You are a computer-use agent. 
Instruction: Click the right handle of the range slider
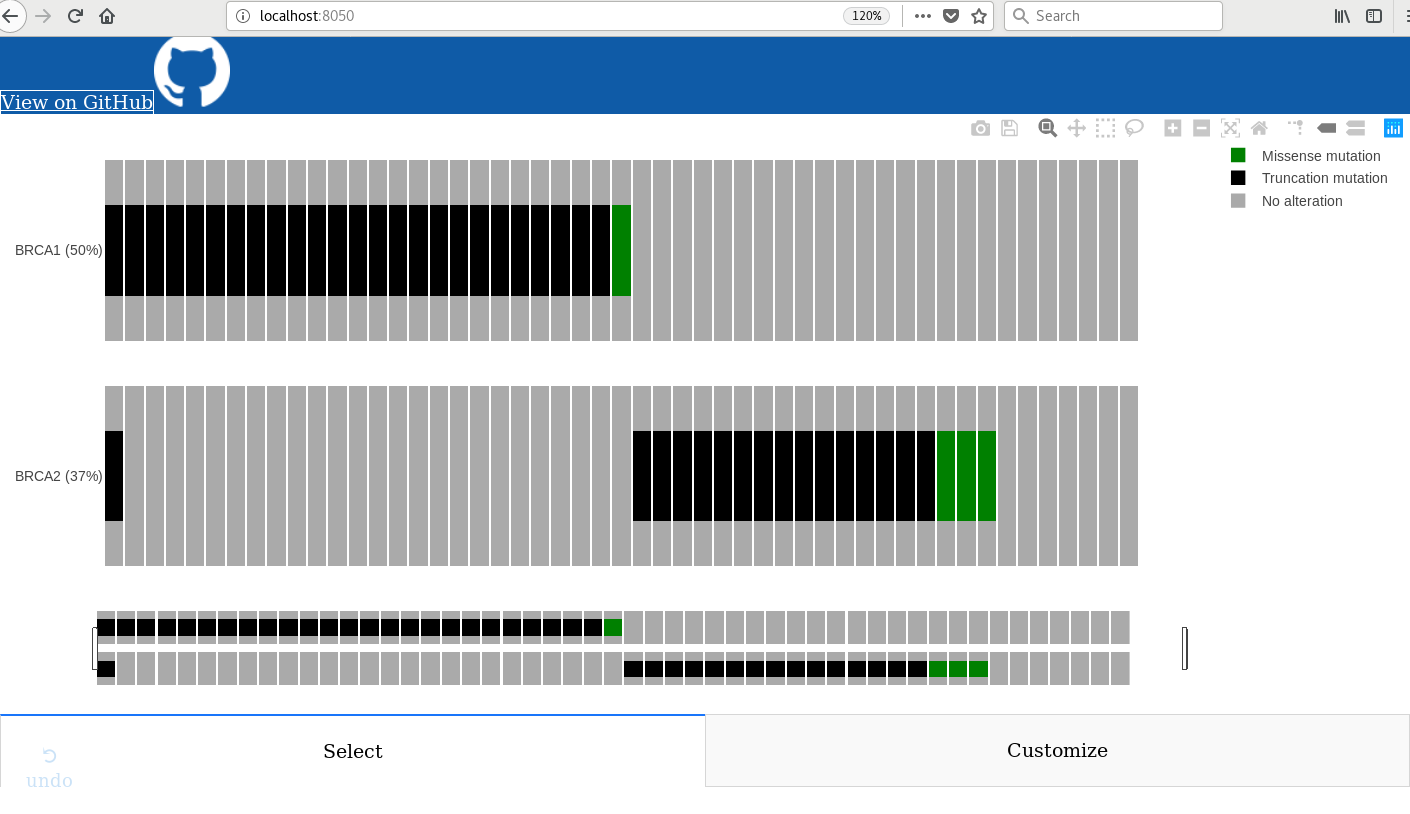tap(1185, 648)
